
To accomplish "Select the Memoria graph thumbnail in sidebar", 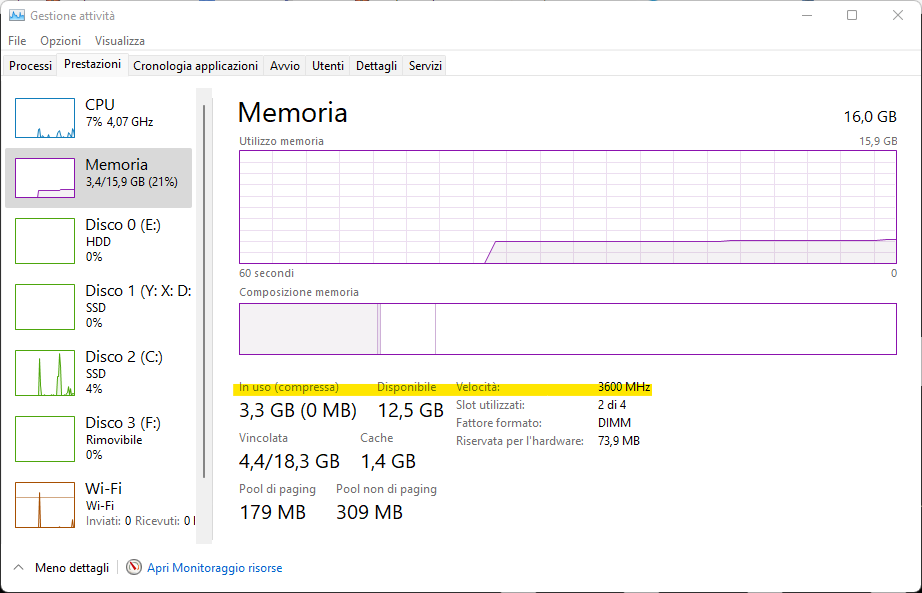I will (x=45, y=178).
